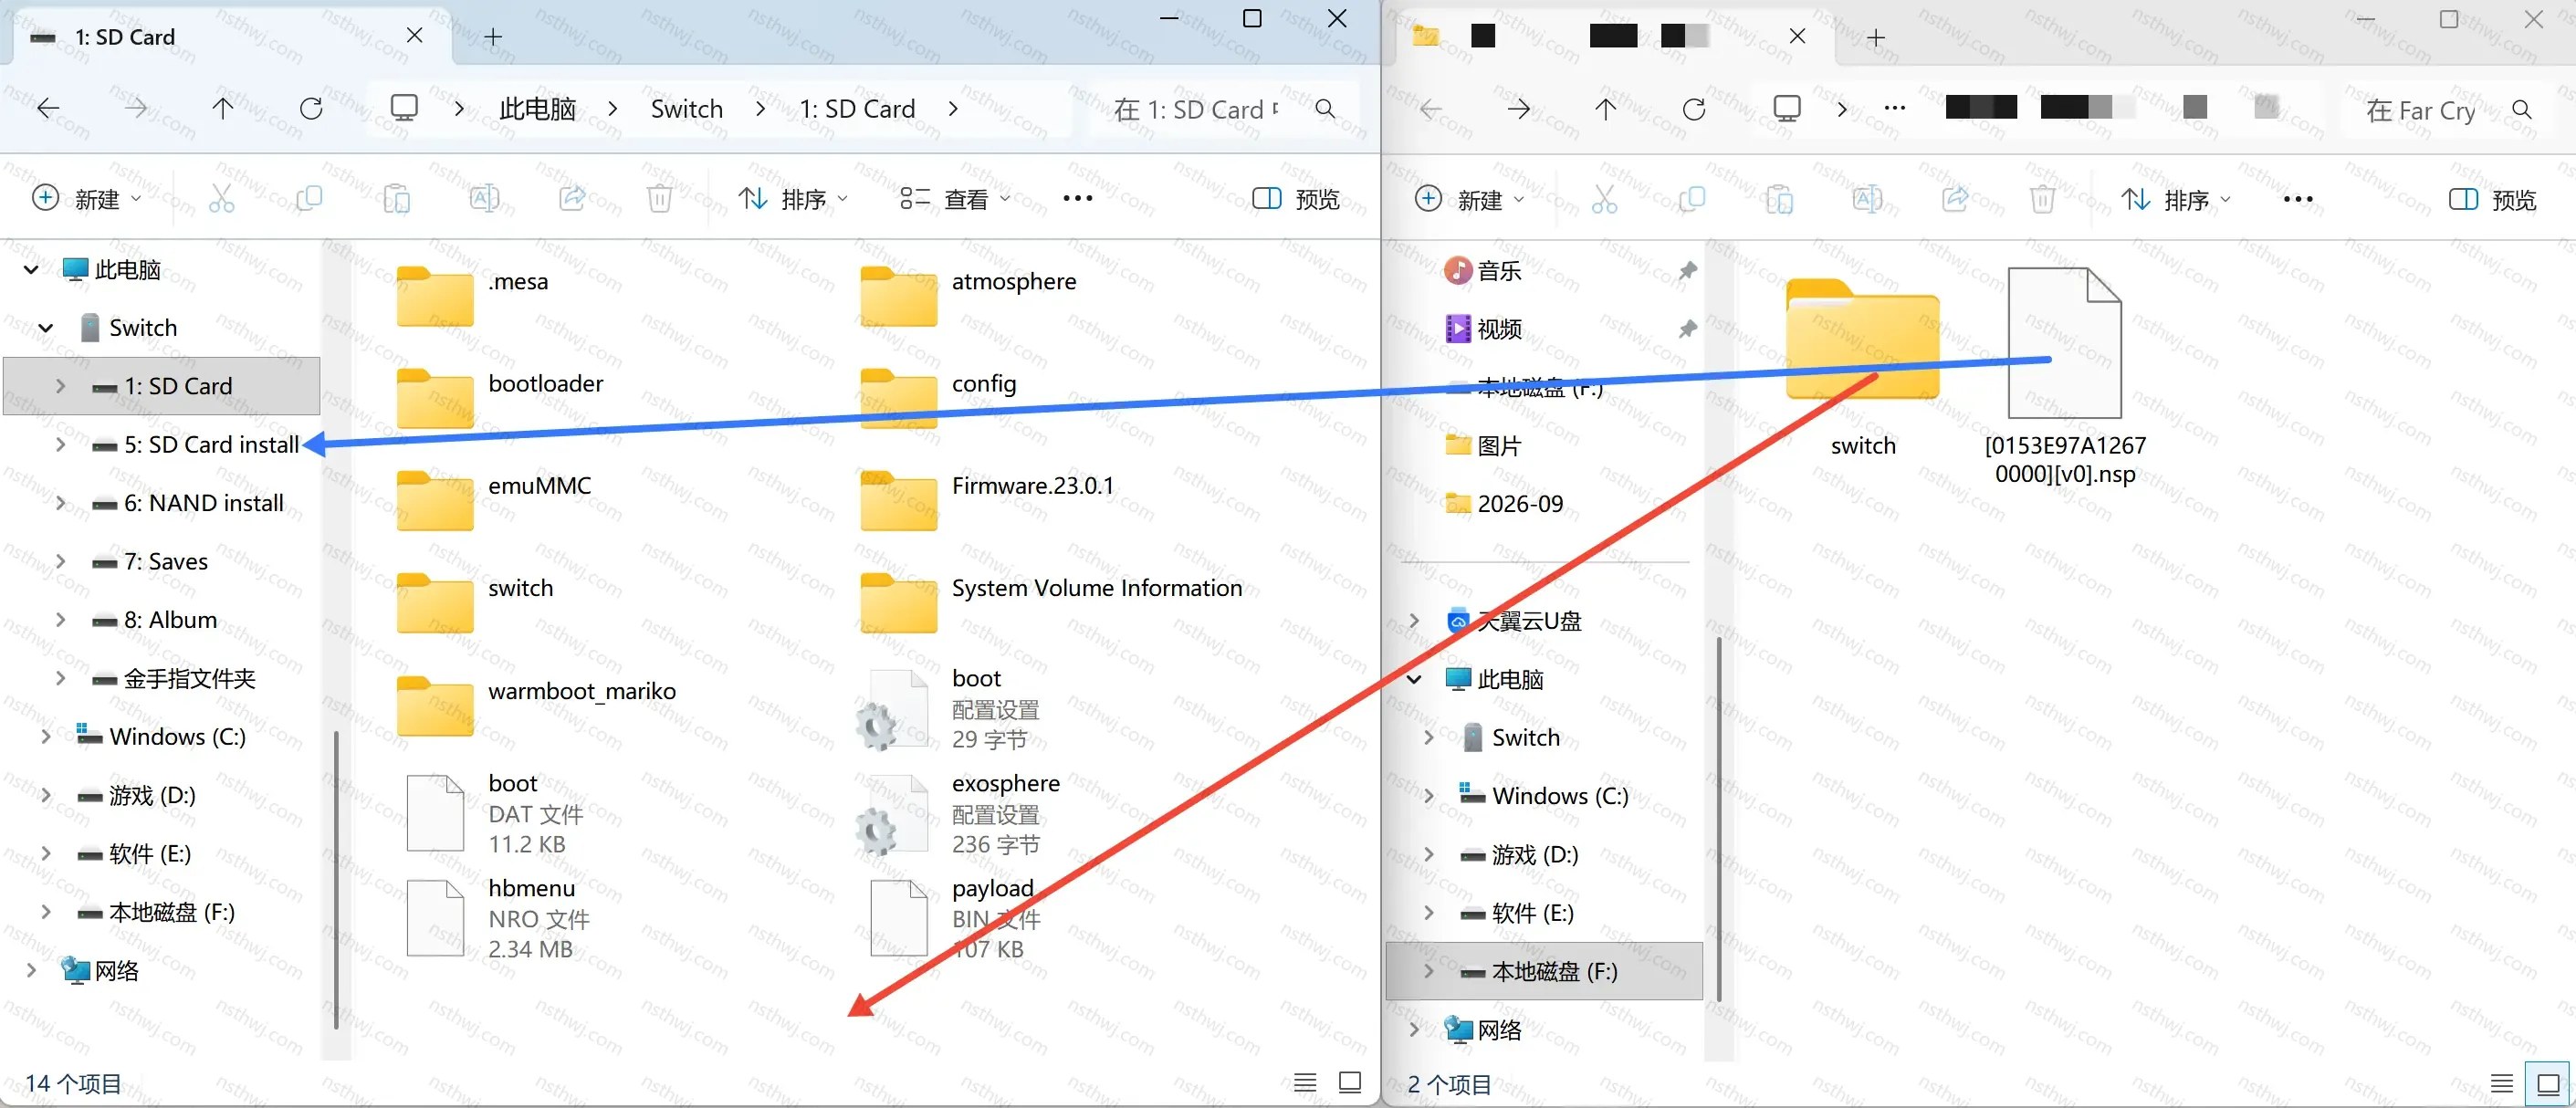Open View dropdown in left window
This screenshot has width=2576, height=1108.
click(x=955, y=199)
